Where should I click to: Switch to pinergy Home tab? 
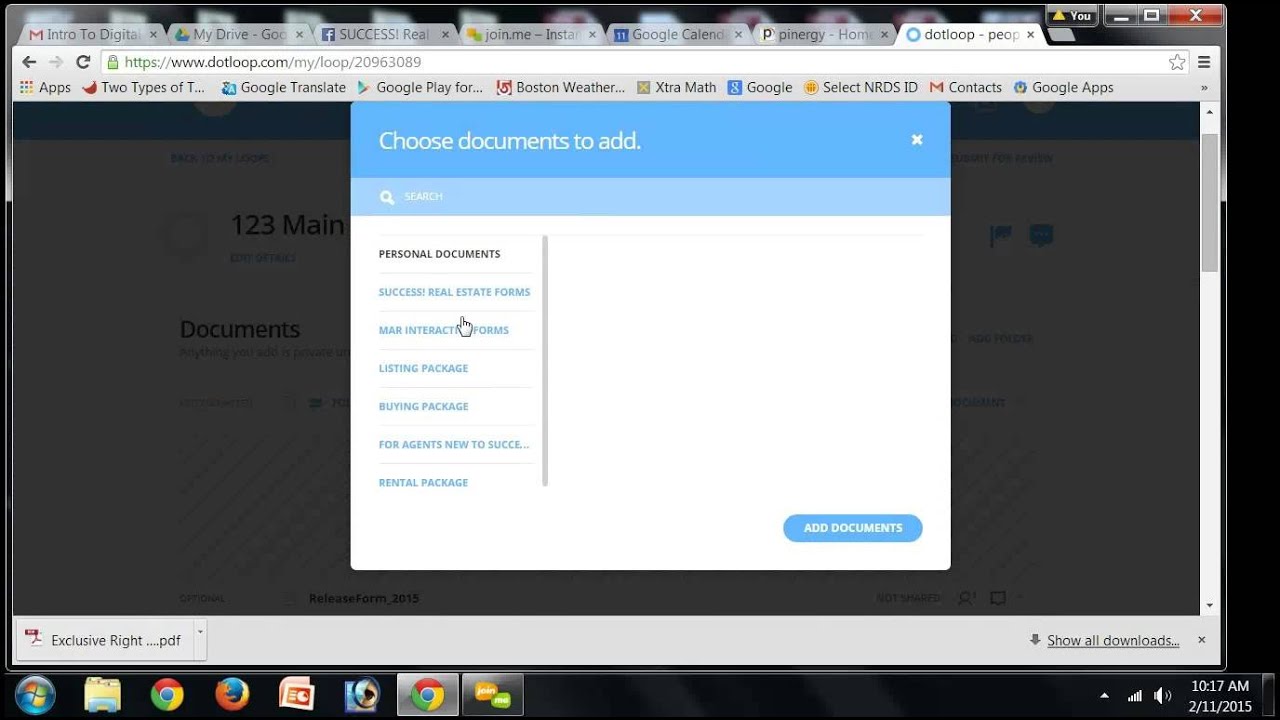point(821,34)
